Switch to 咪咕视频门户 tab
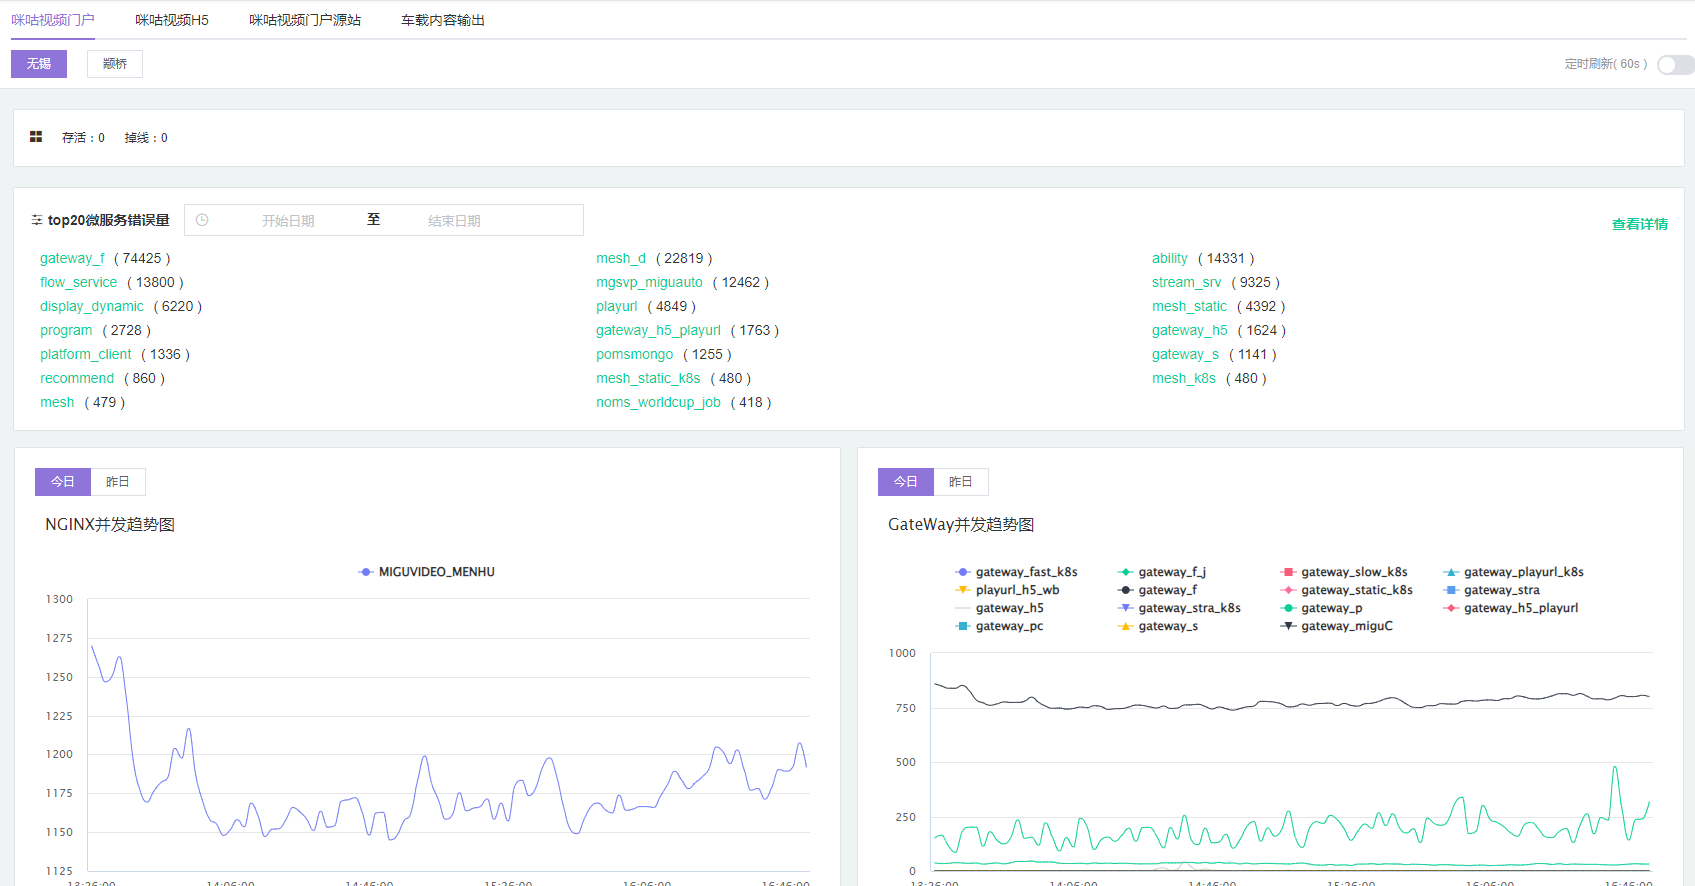 click(53, 20)
